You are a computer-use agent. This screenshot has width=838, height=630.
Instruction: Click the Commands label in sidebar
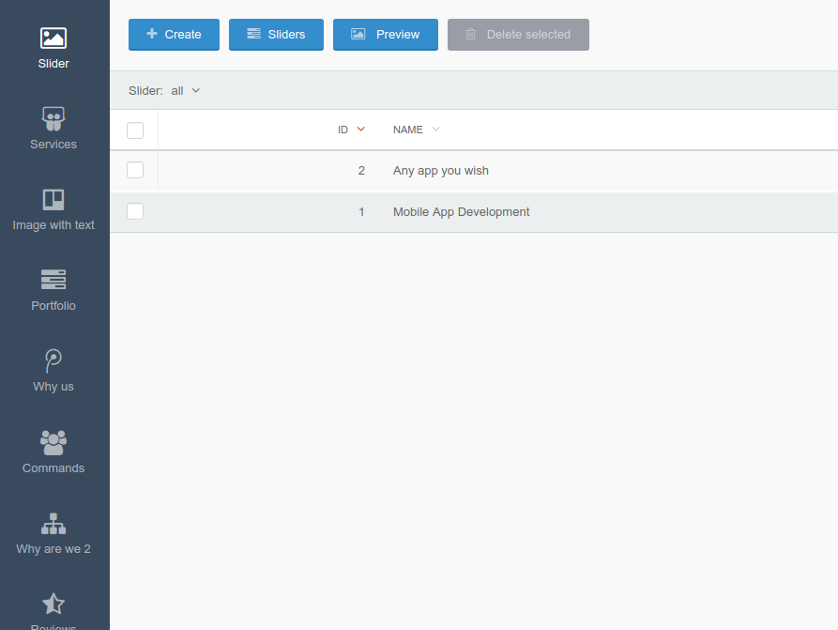click(x=53, y=468)
